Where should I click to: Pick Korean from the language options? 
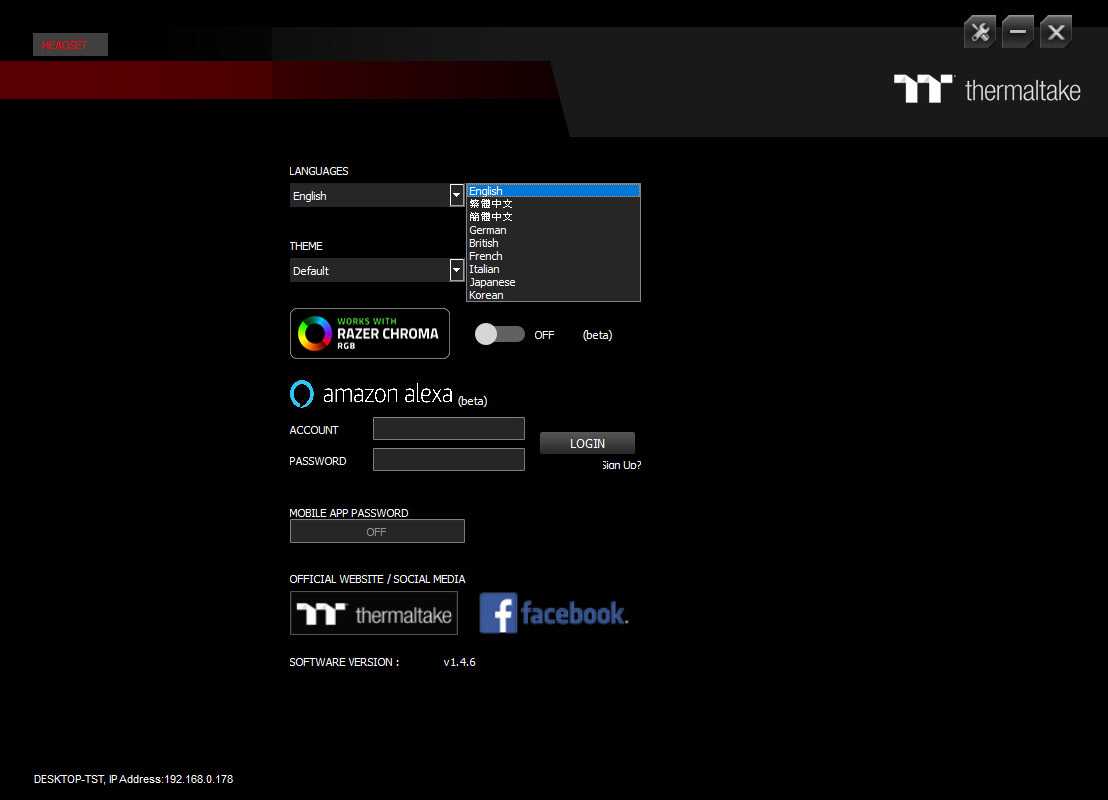(x=486, y=295)
